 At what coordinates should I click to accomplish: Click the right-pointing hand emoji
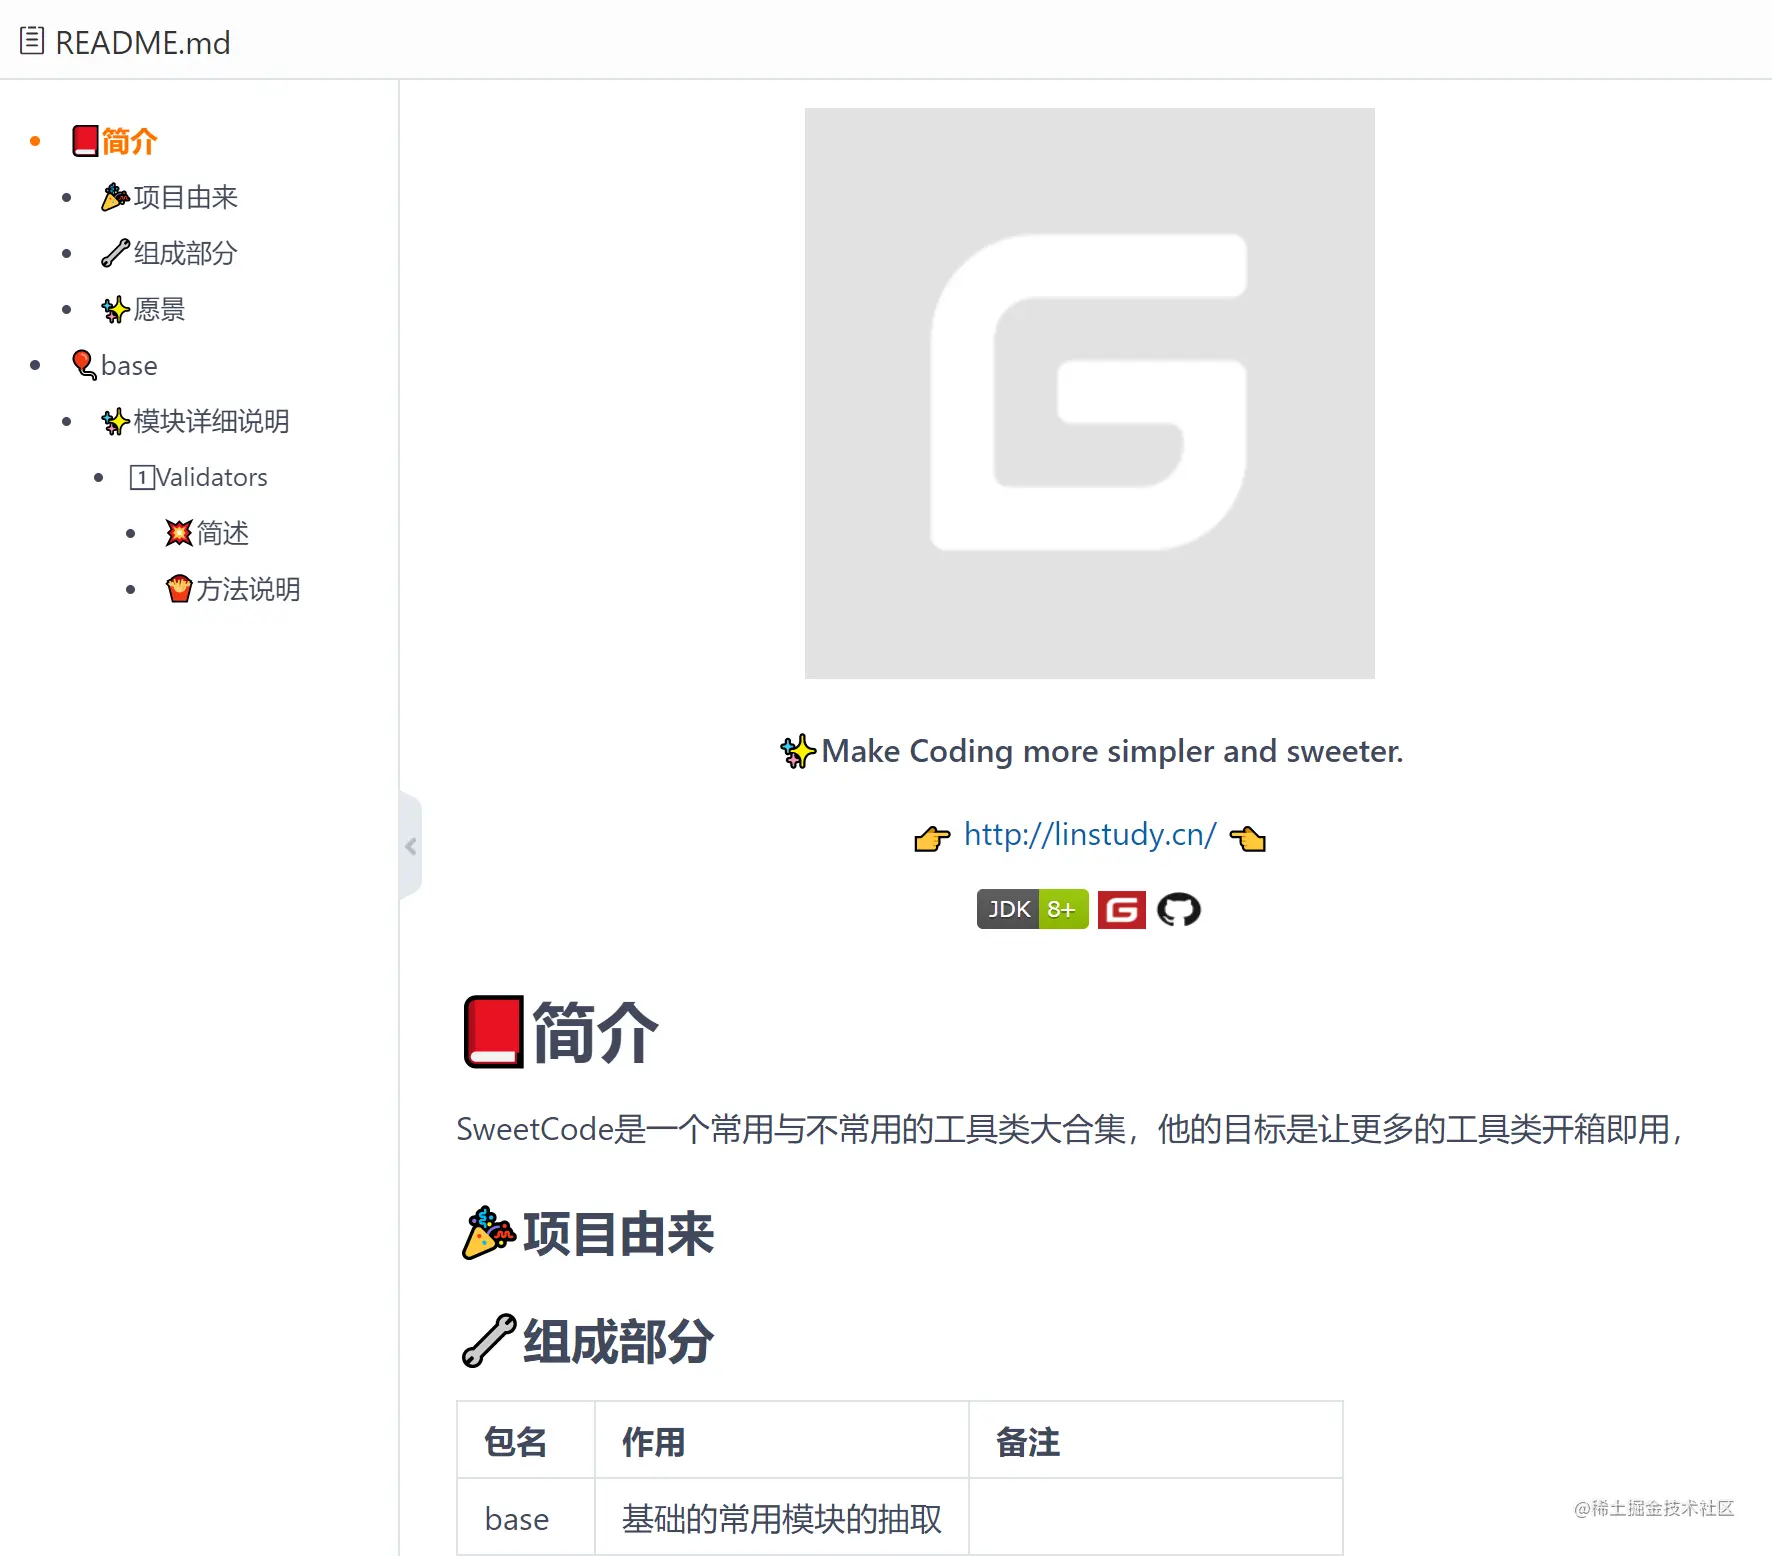click(932, 838)
